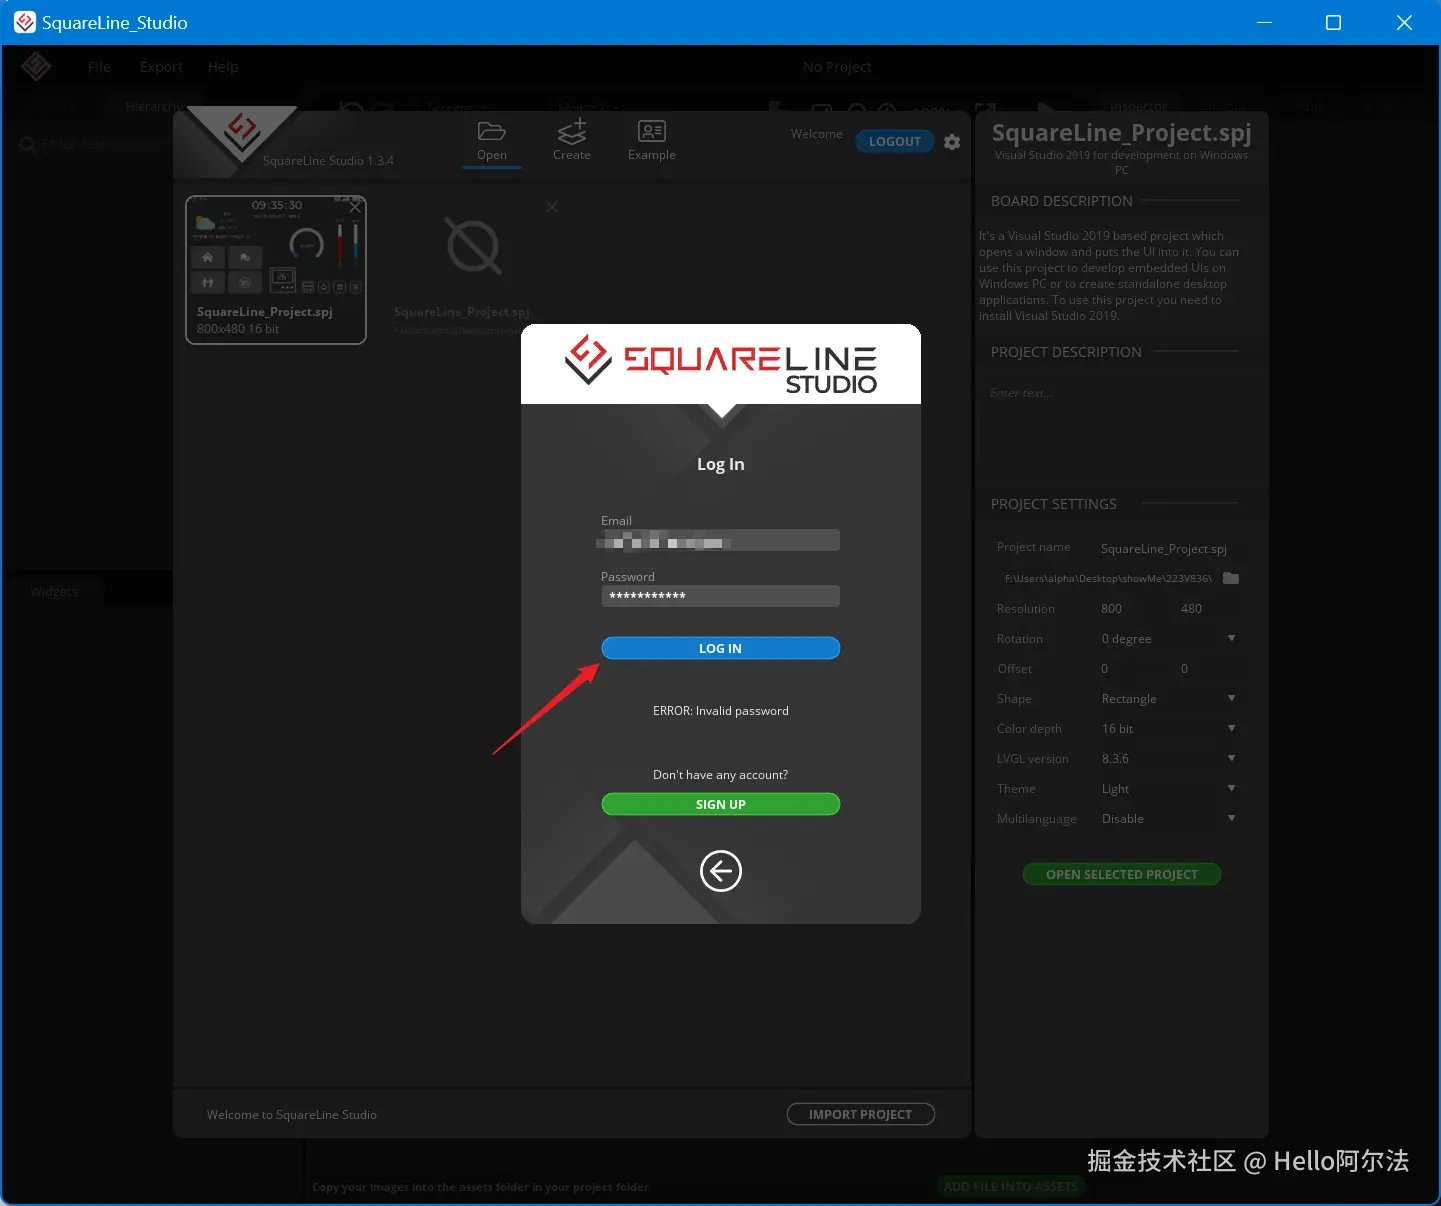
Task: Click the Hierarchy panel tab
Action: [153, 106]
